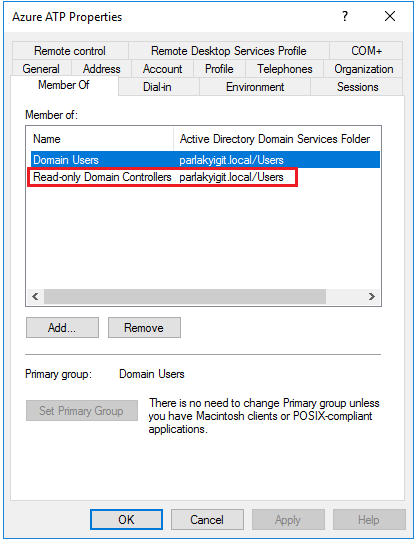
Task: Open the Remote control tab
Action: click(70, 51)
